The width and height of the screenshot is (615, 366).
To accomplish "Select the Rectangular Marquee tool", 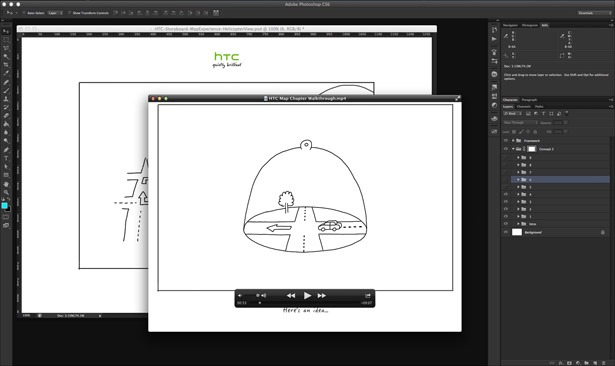I will pyautogui.click(x=6, y=40).
